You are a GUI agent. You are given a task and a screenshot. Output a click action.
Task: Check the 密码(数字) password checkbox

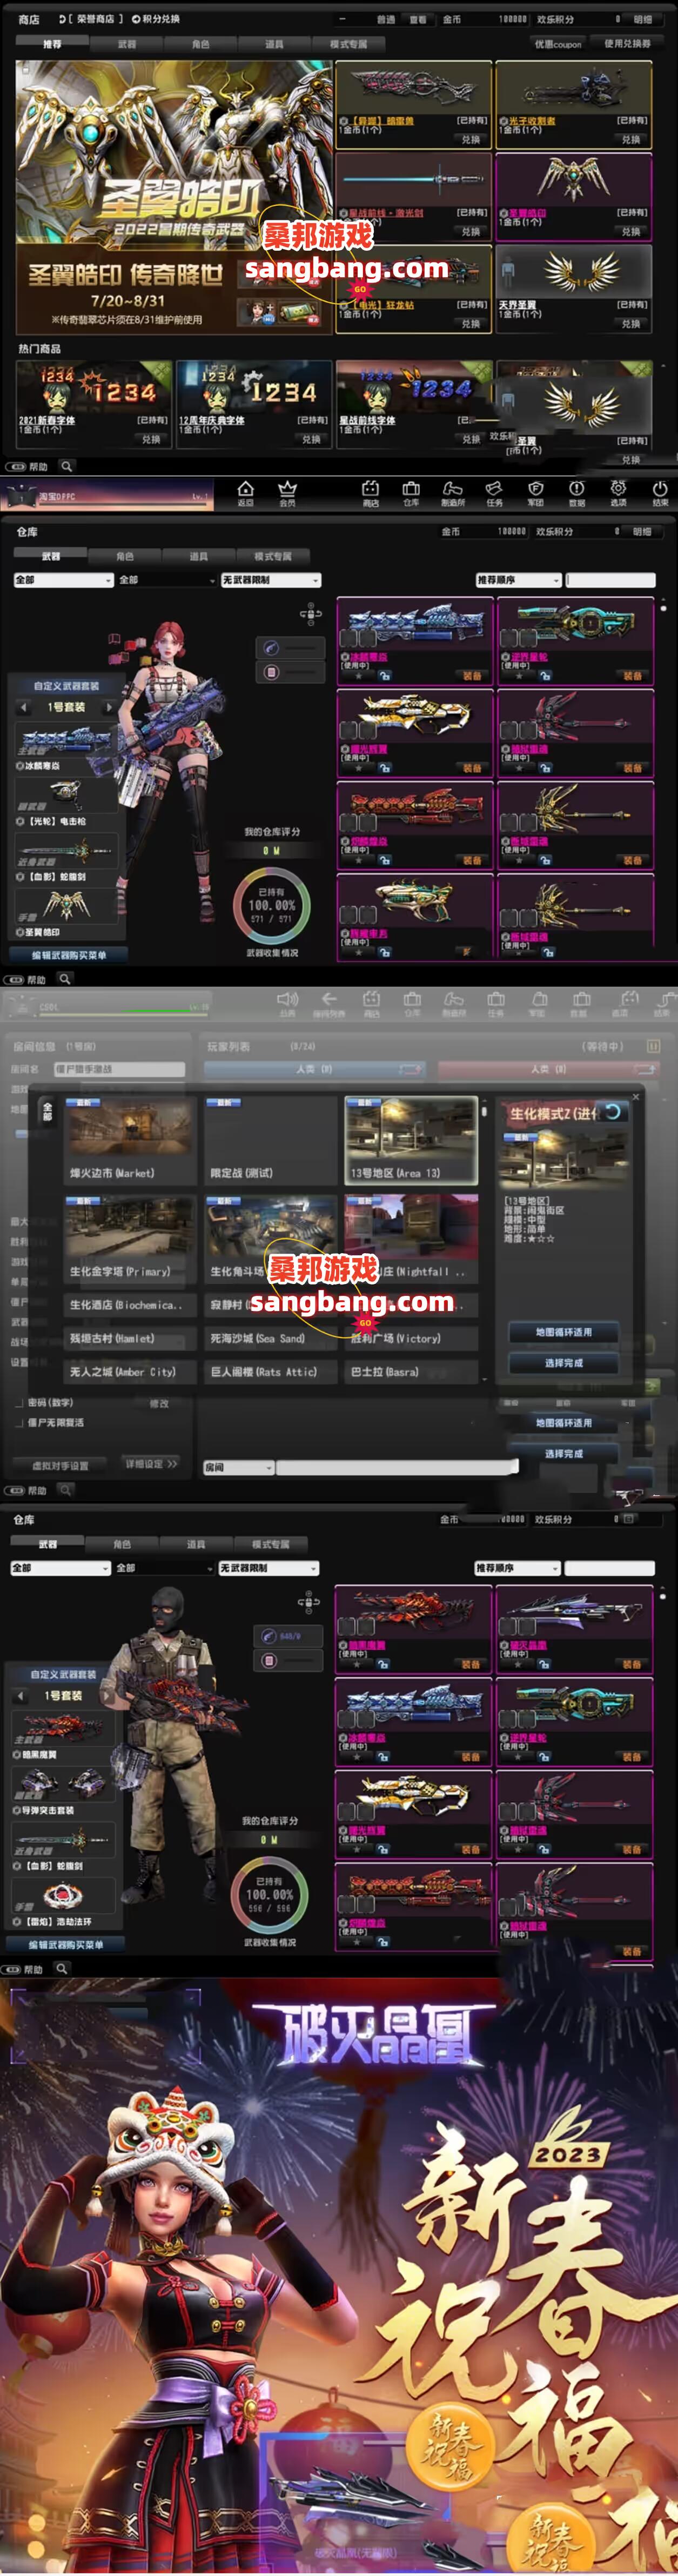(x=19, y=1403)
